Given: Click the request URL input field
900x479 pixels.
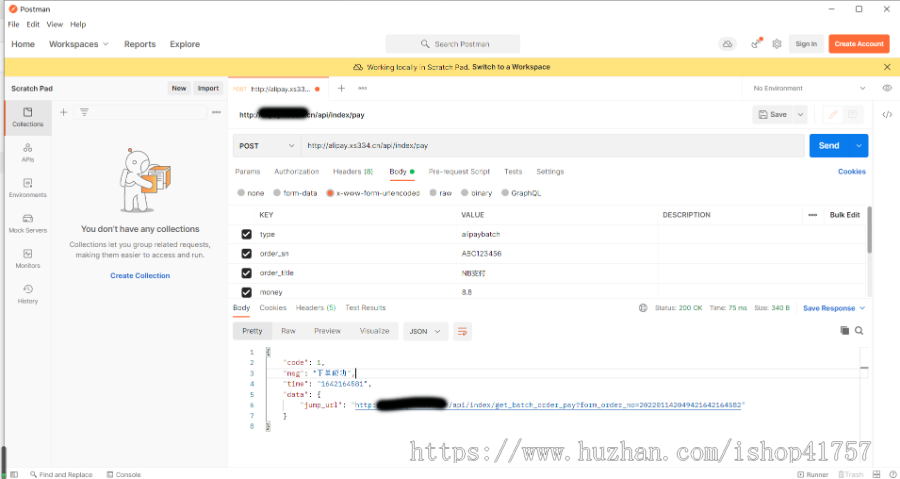Looking at the screenshot, I should coord(553,146).
